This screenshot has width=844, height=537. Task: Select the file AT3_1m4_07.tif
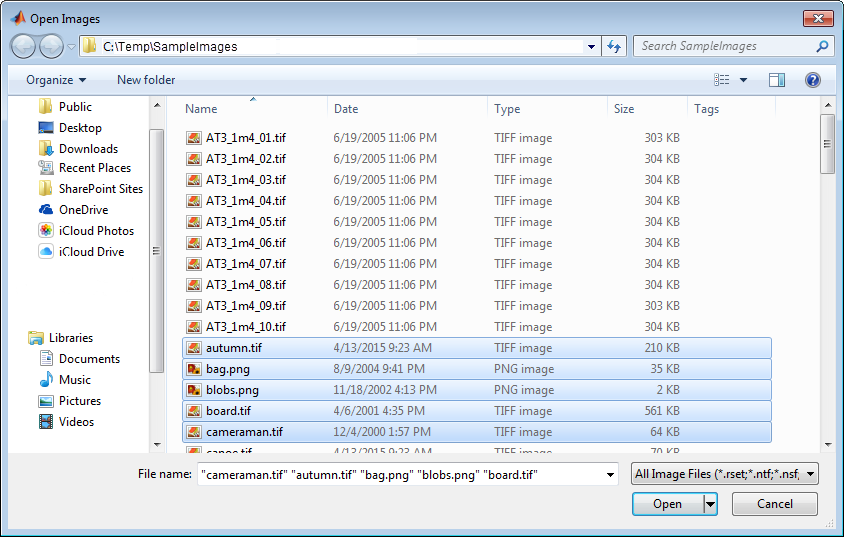pos(246,264)
